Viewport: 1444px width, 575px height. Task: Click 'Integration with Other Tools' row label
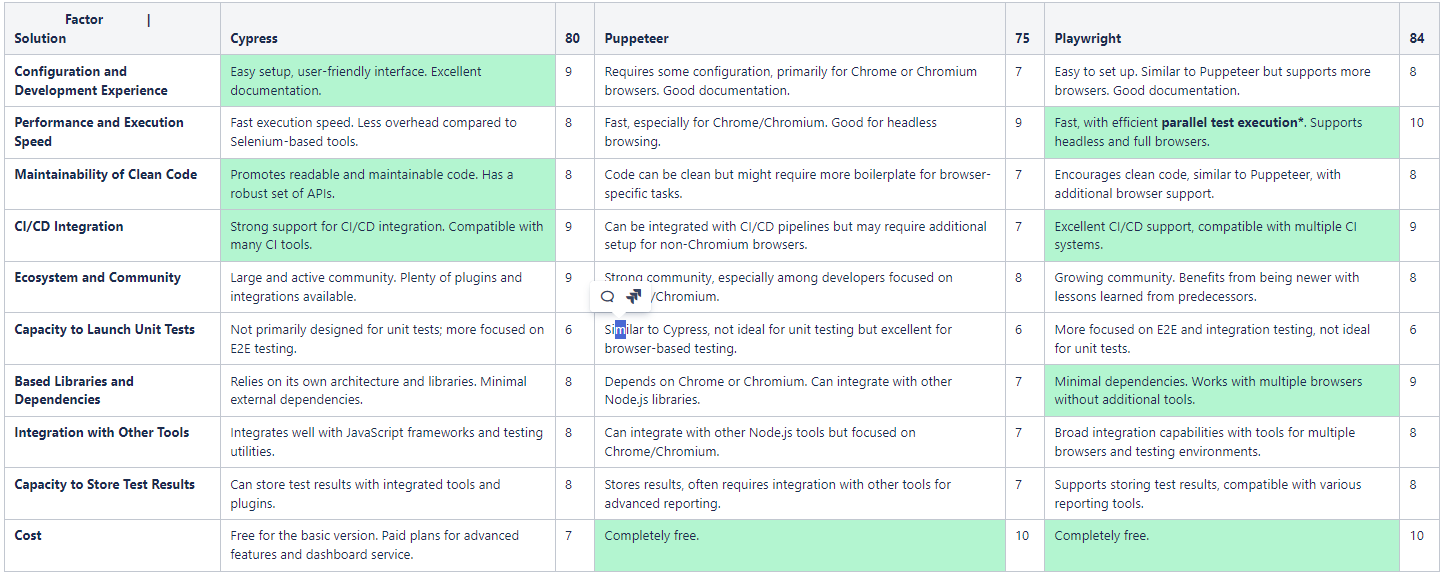(101, 433)
